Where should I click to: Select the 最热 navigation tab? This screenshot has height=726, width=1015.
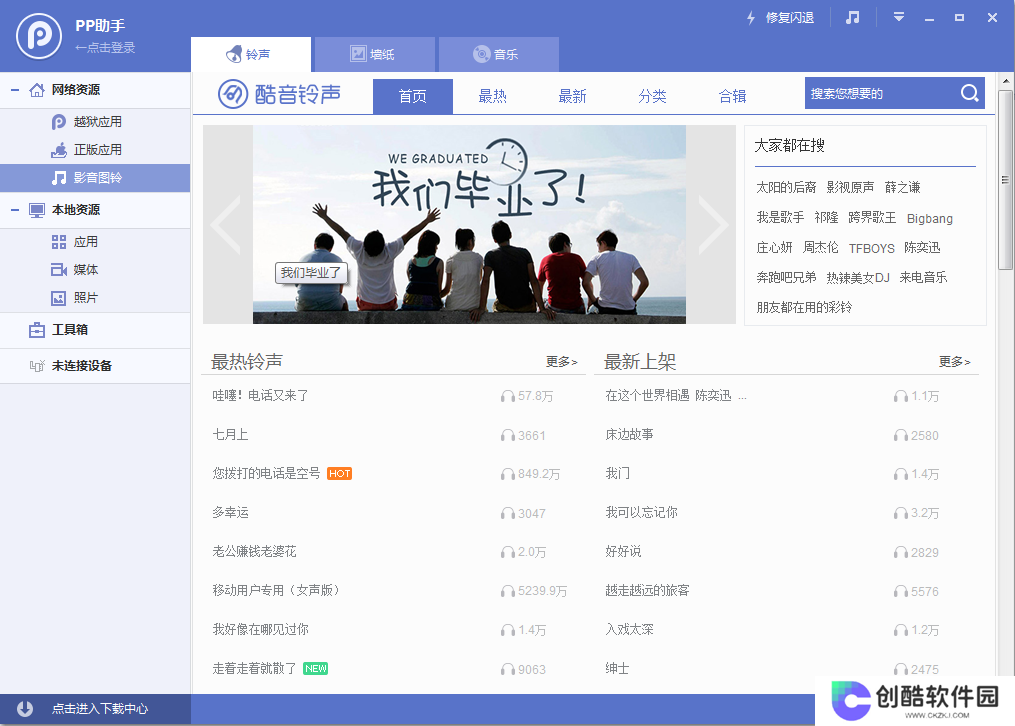493,96
